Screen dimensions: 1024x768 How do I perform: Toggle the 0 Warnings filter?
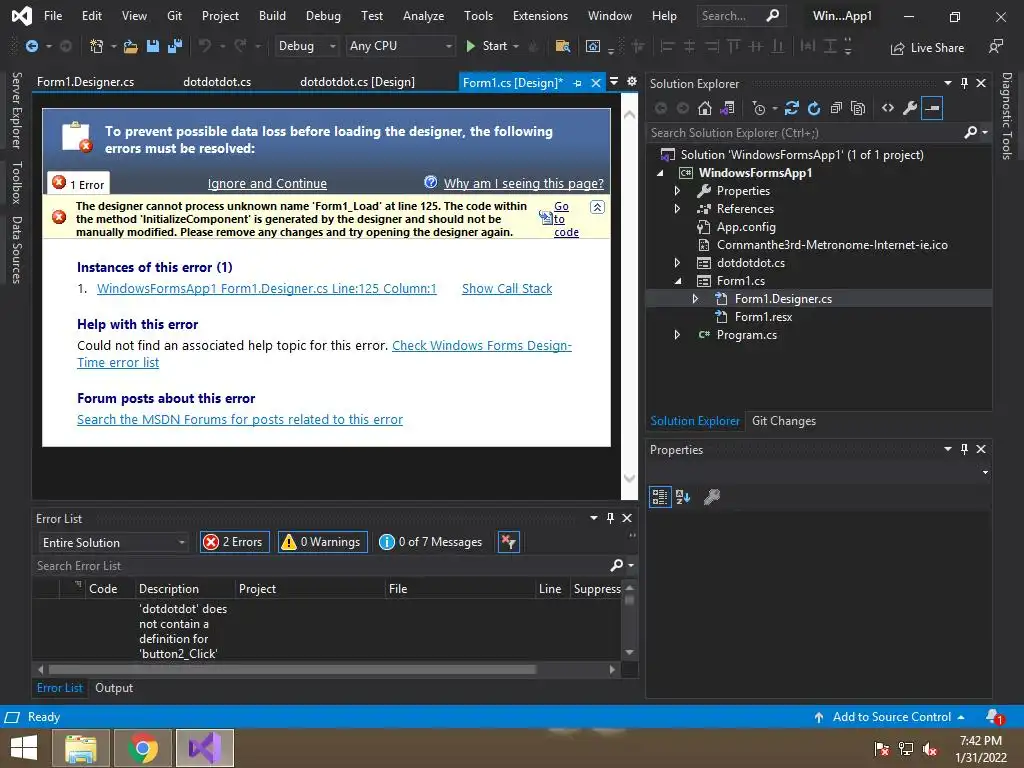(x=323, y=542)
